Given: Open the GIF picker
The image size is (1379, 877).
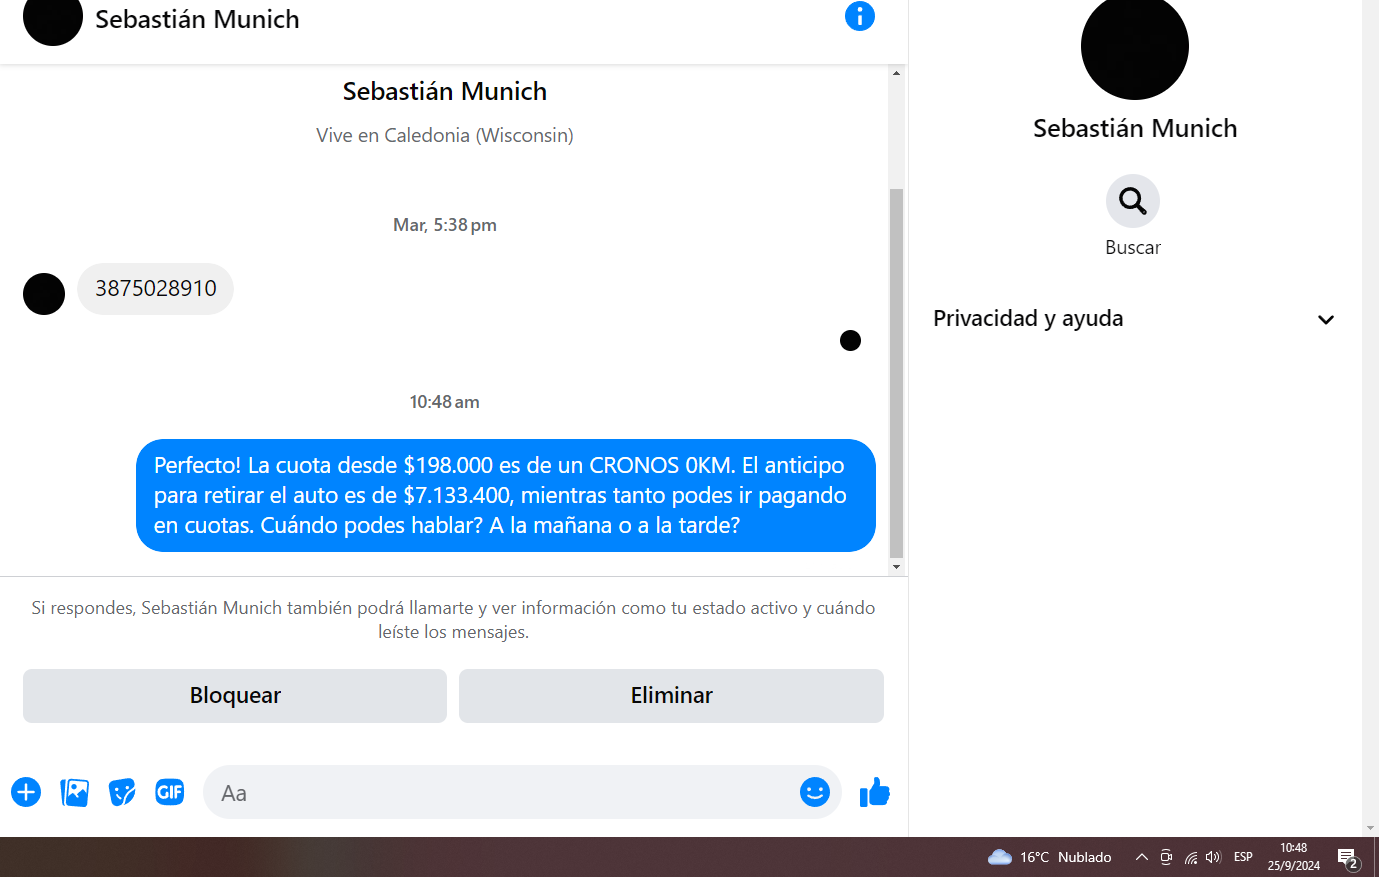Looking at the screenshot, I should click(170, 793).
